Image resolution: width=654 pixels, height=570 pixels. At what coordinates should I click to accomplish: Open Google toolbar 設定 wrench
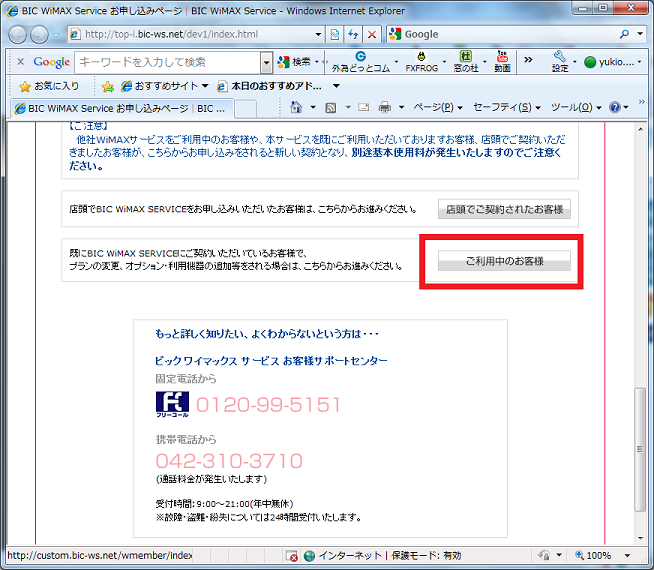pyautogui.click(x=560, y=62)
